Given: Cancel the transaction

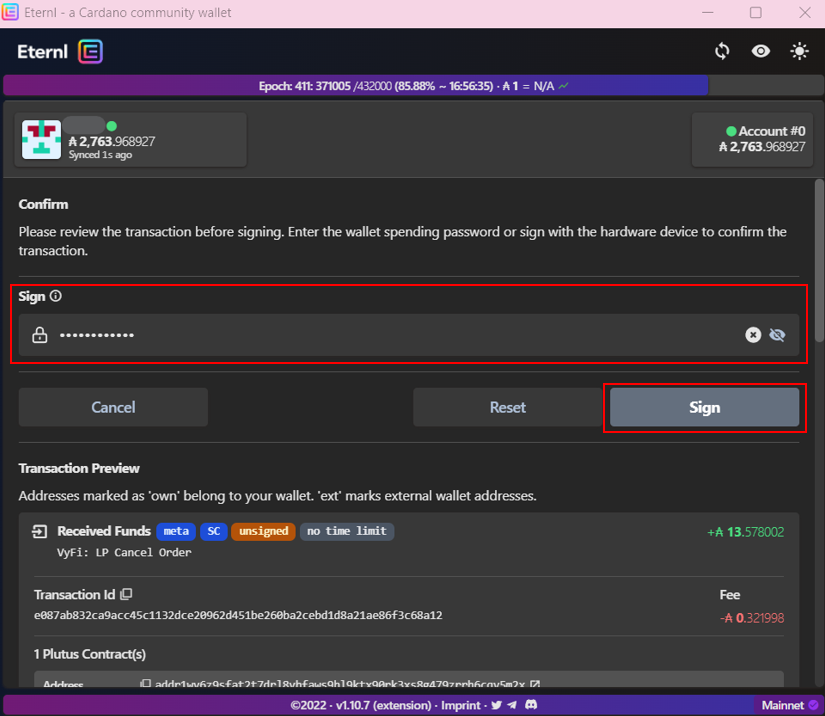Looking at the screenshot, I should [113, 407].
